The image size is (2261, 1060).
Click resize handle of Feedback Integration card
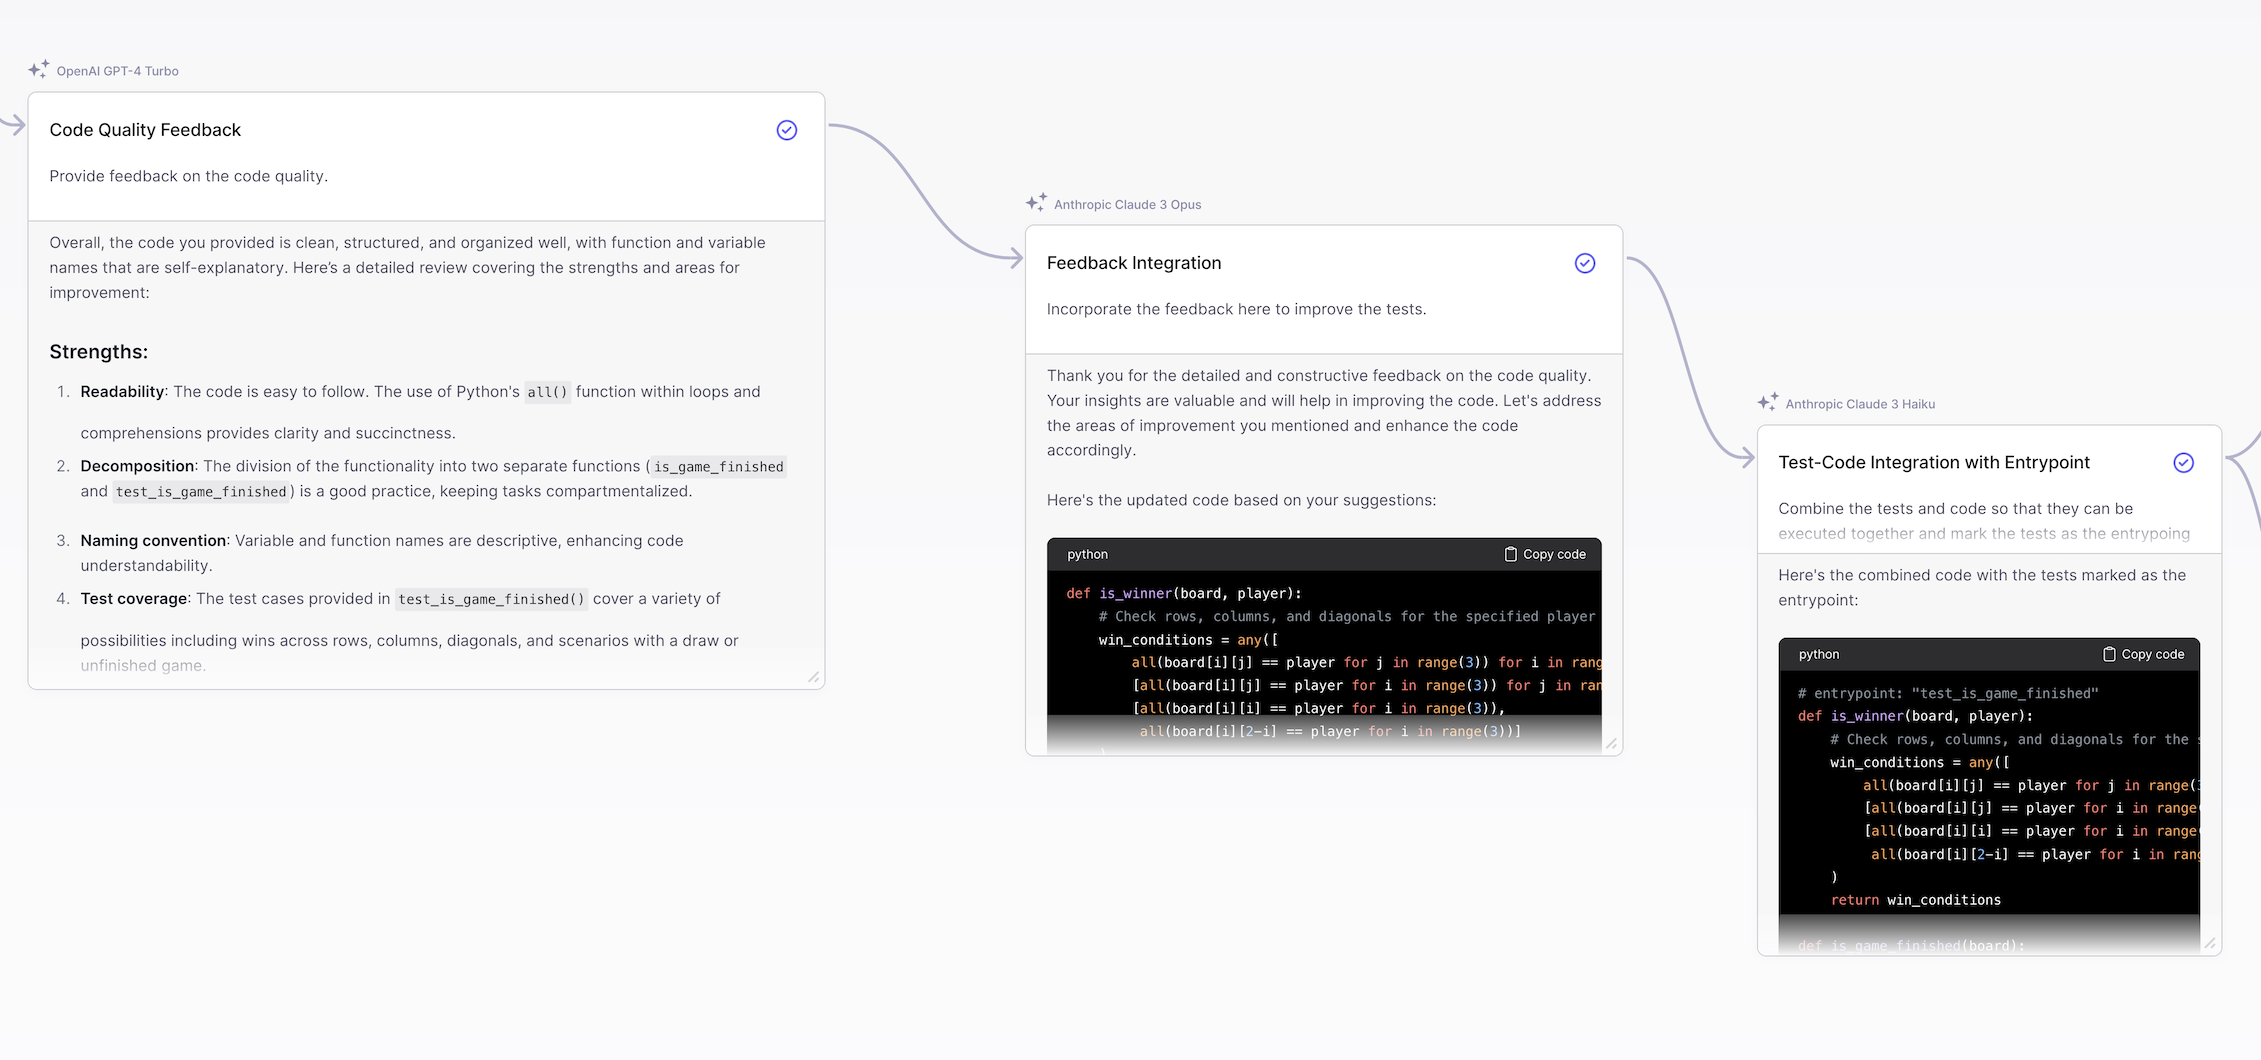pos(1611,744)
